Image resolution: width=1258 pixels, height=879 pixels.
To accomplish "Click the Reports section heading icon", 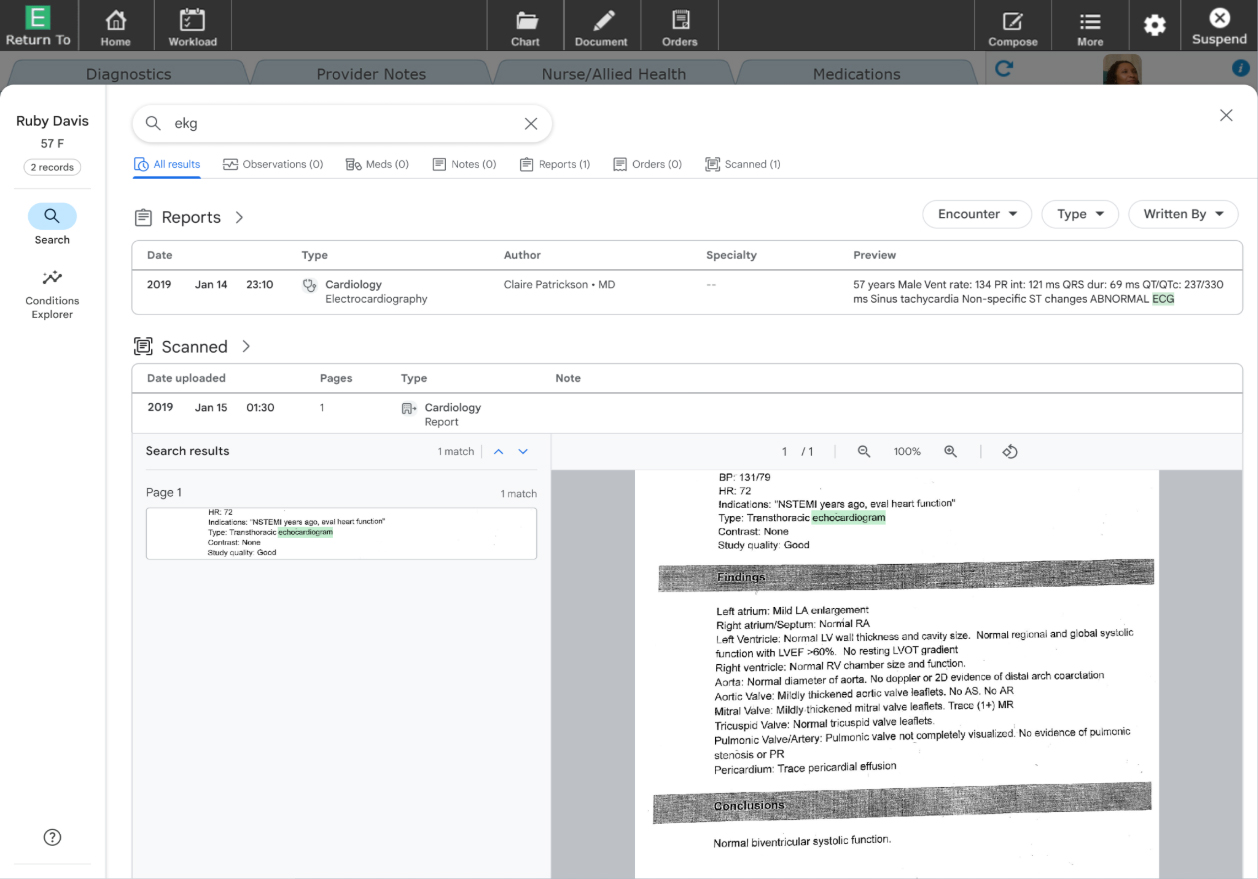I will click(144, 217).
